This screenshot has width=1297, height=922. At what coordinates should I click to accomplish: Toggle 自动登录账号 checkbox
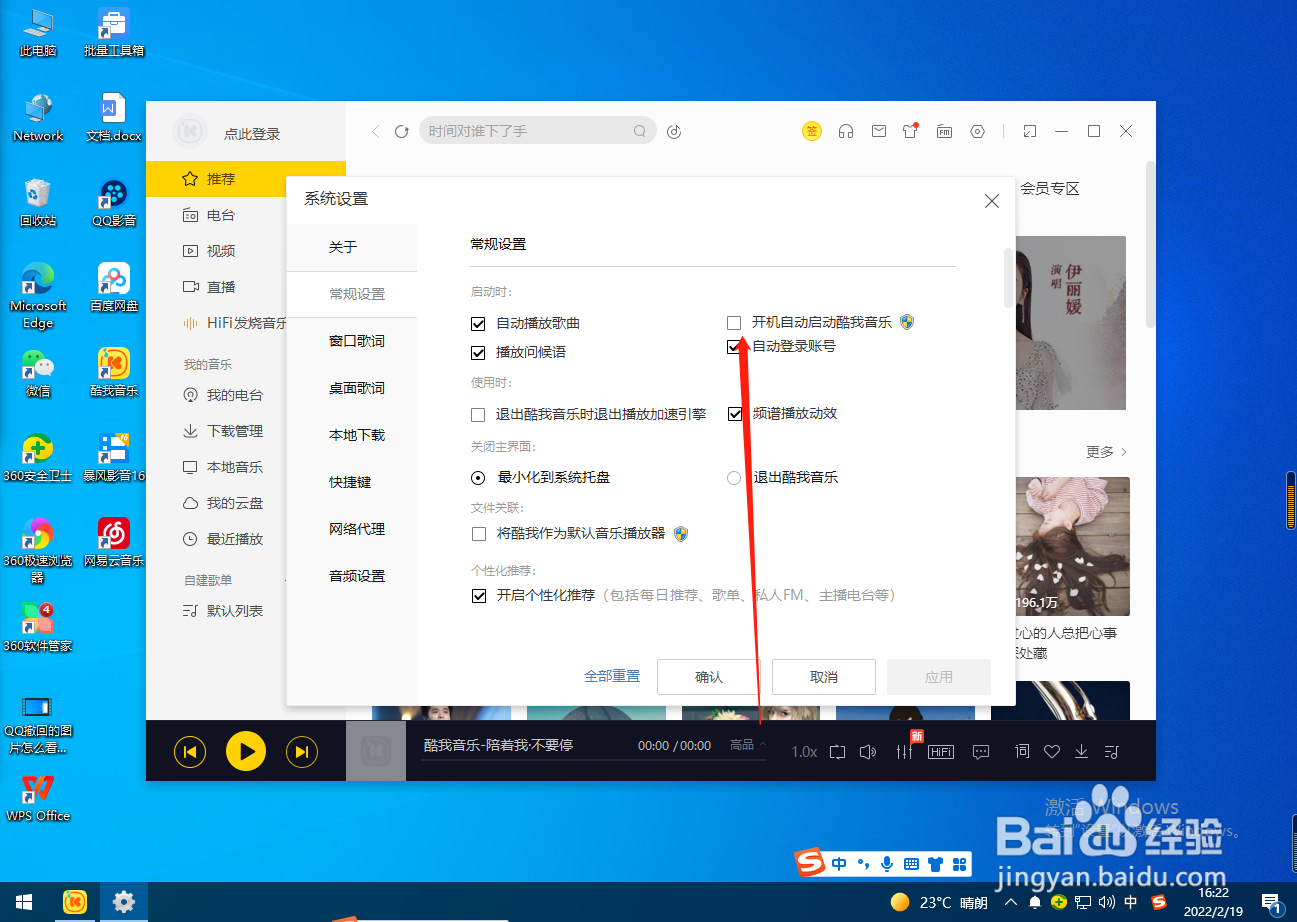(734, 346)
